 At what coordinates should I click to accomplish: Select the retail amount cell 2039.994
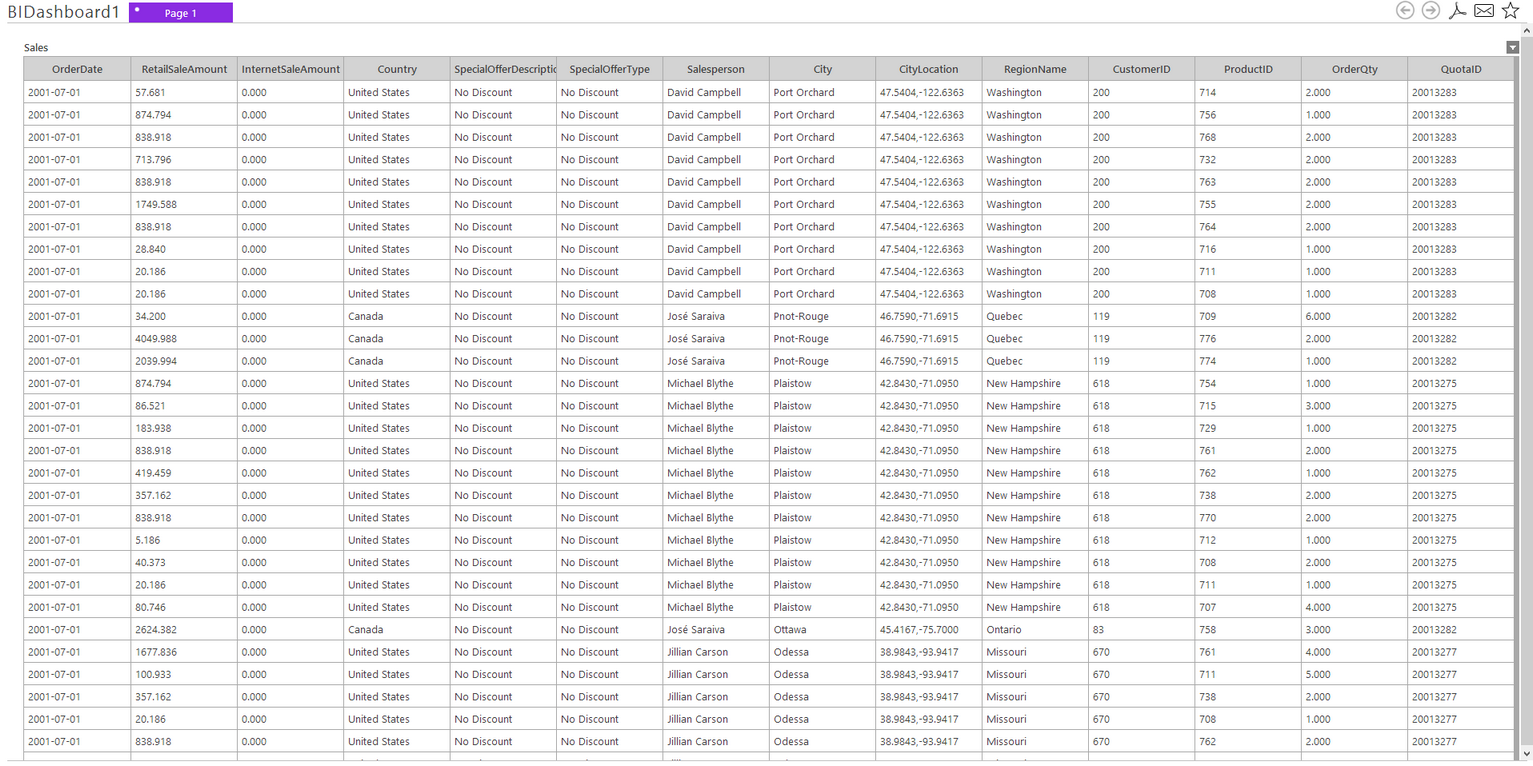tap(184, 361)
